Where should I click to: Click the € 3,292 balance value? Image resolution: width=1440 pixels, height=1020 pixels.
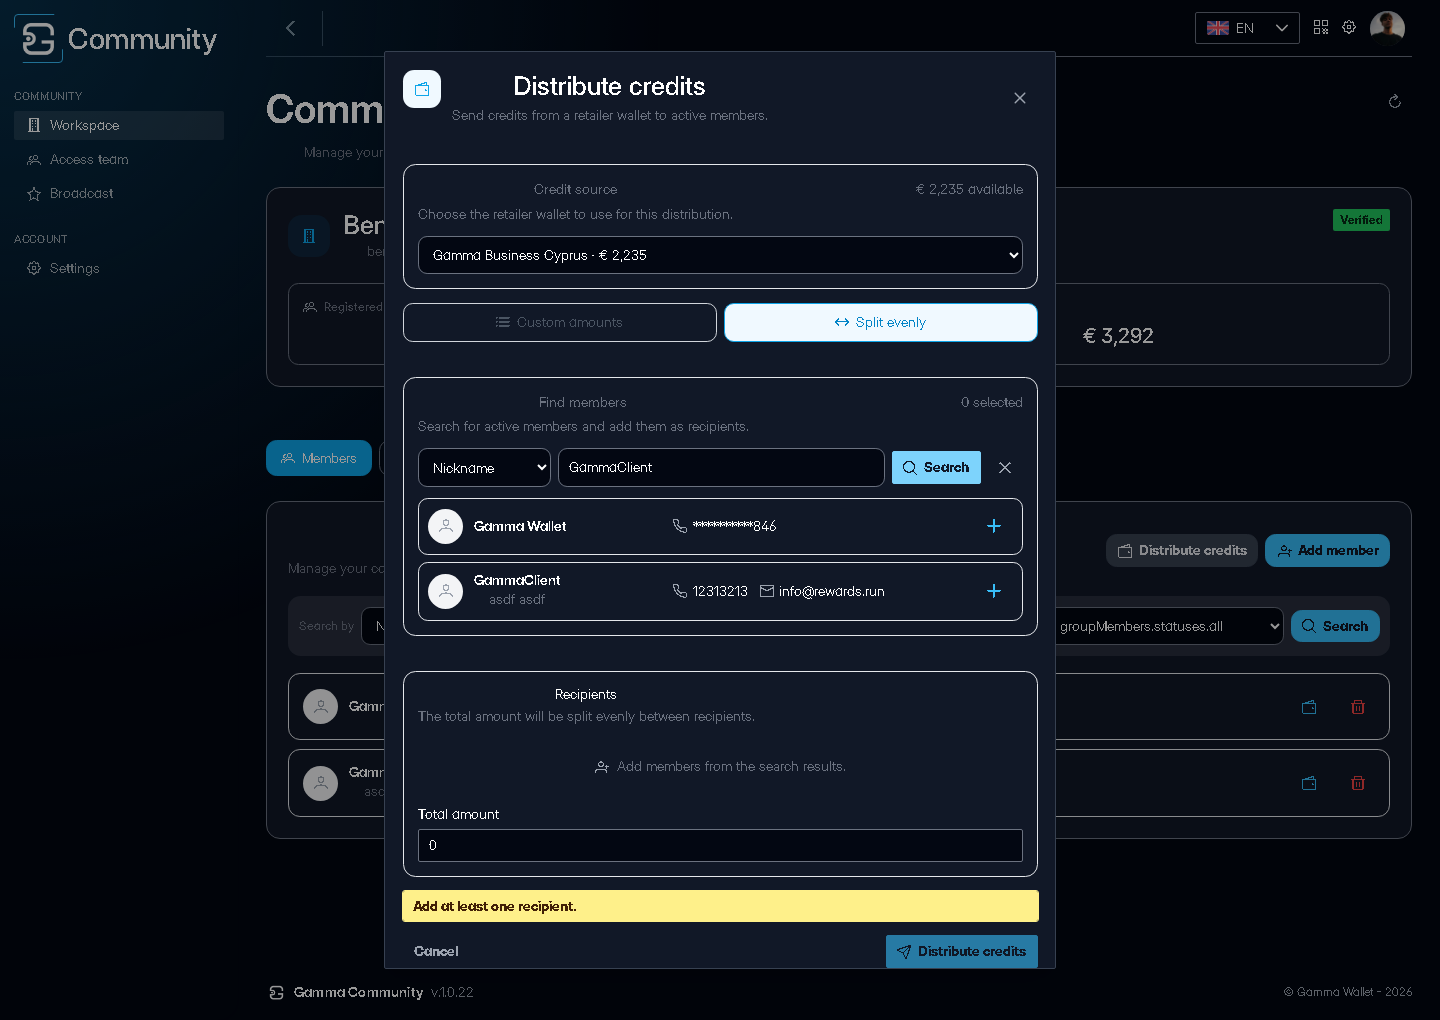[x=1118, y=336]
